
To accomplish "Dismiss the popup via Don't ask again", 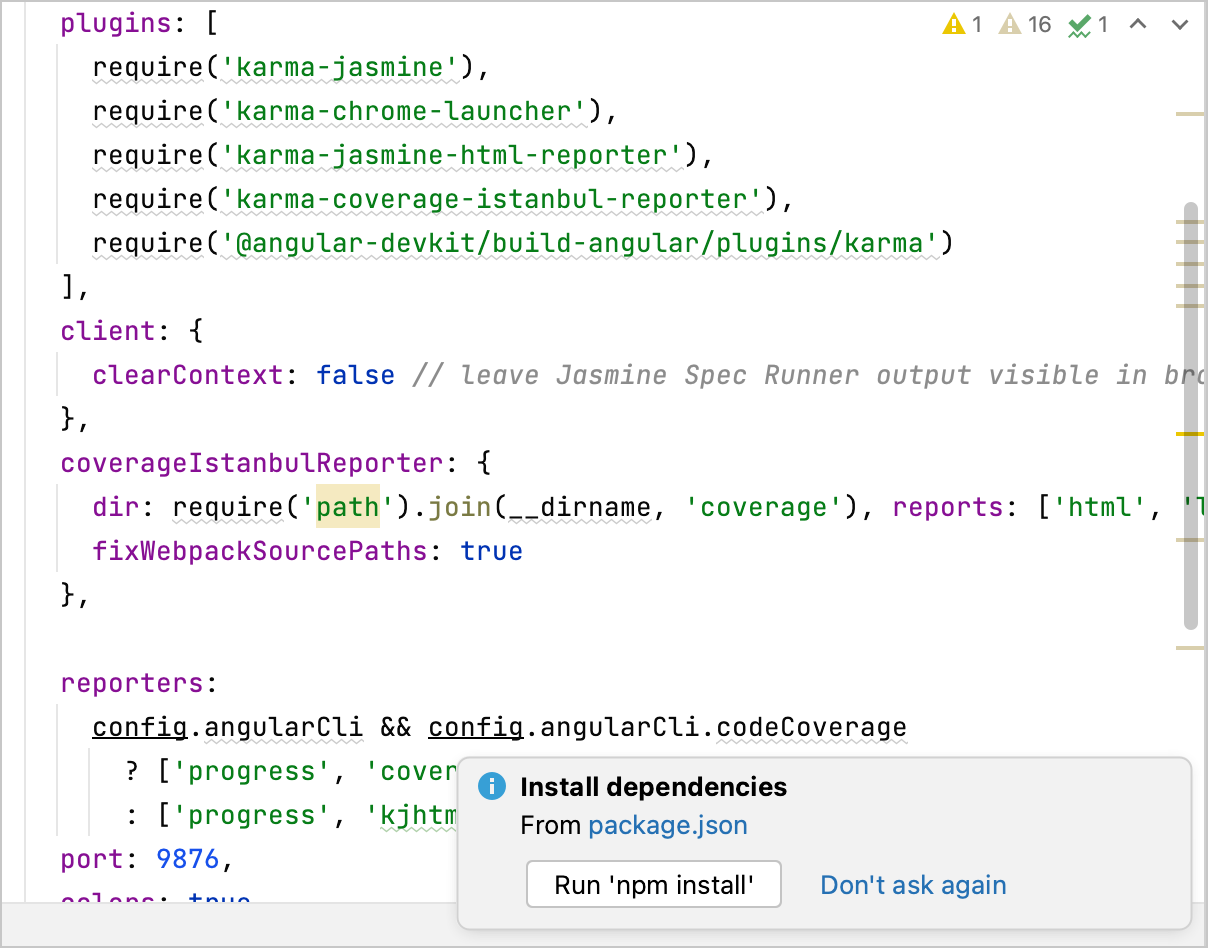I will tap(913, 884).
